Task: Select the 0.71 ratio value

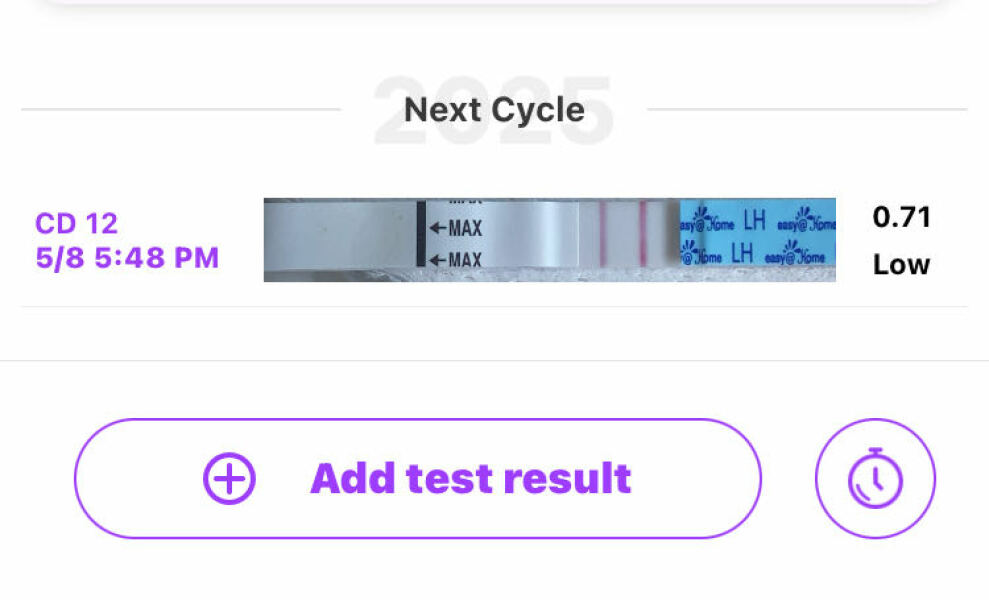Action: click(901, 217)
